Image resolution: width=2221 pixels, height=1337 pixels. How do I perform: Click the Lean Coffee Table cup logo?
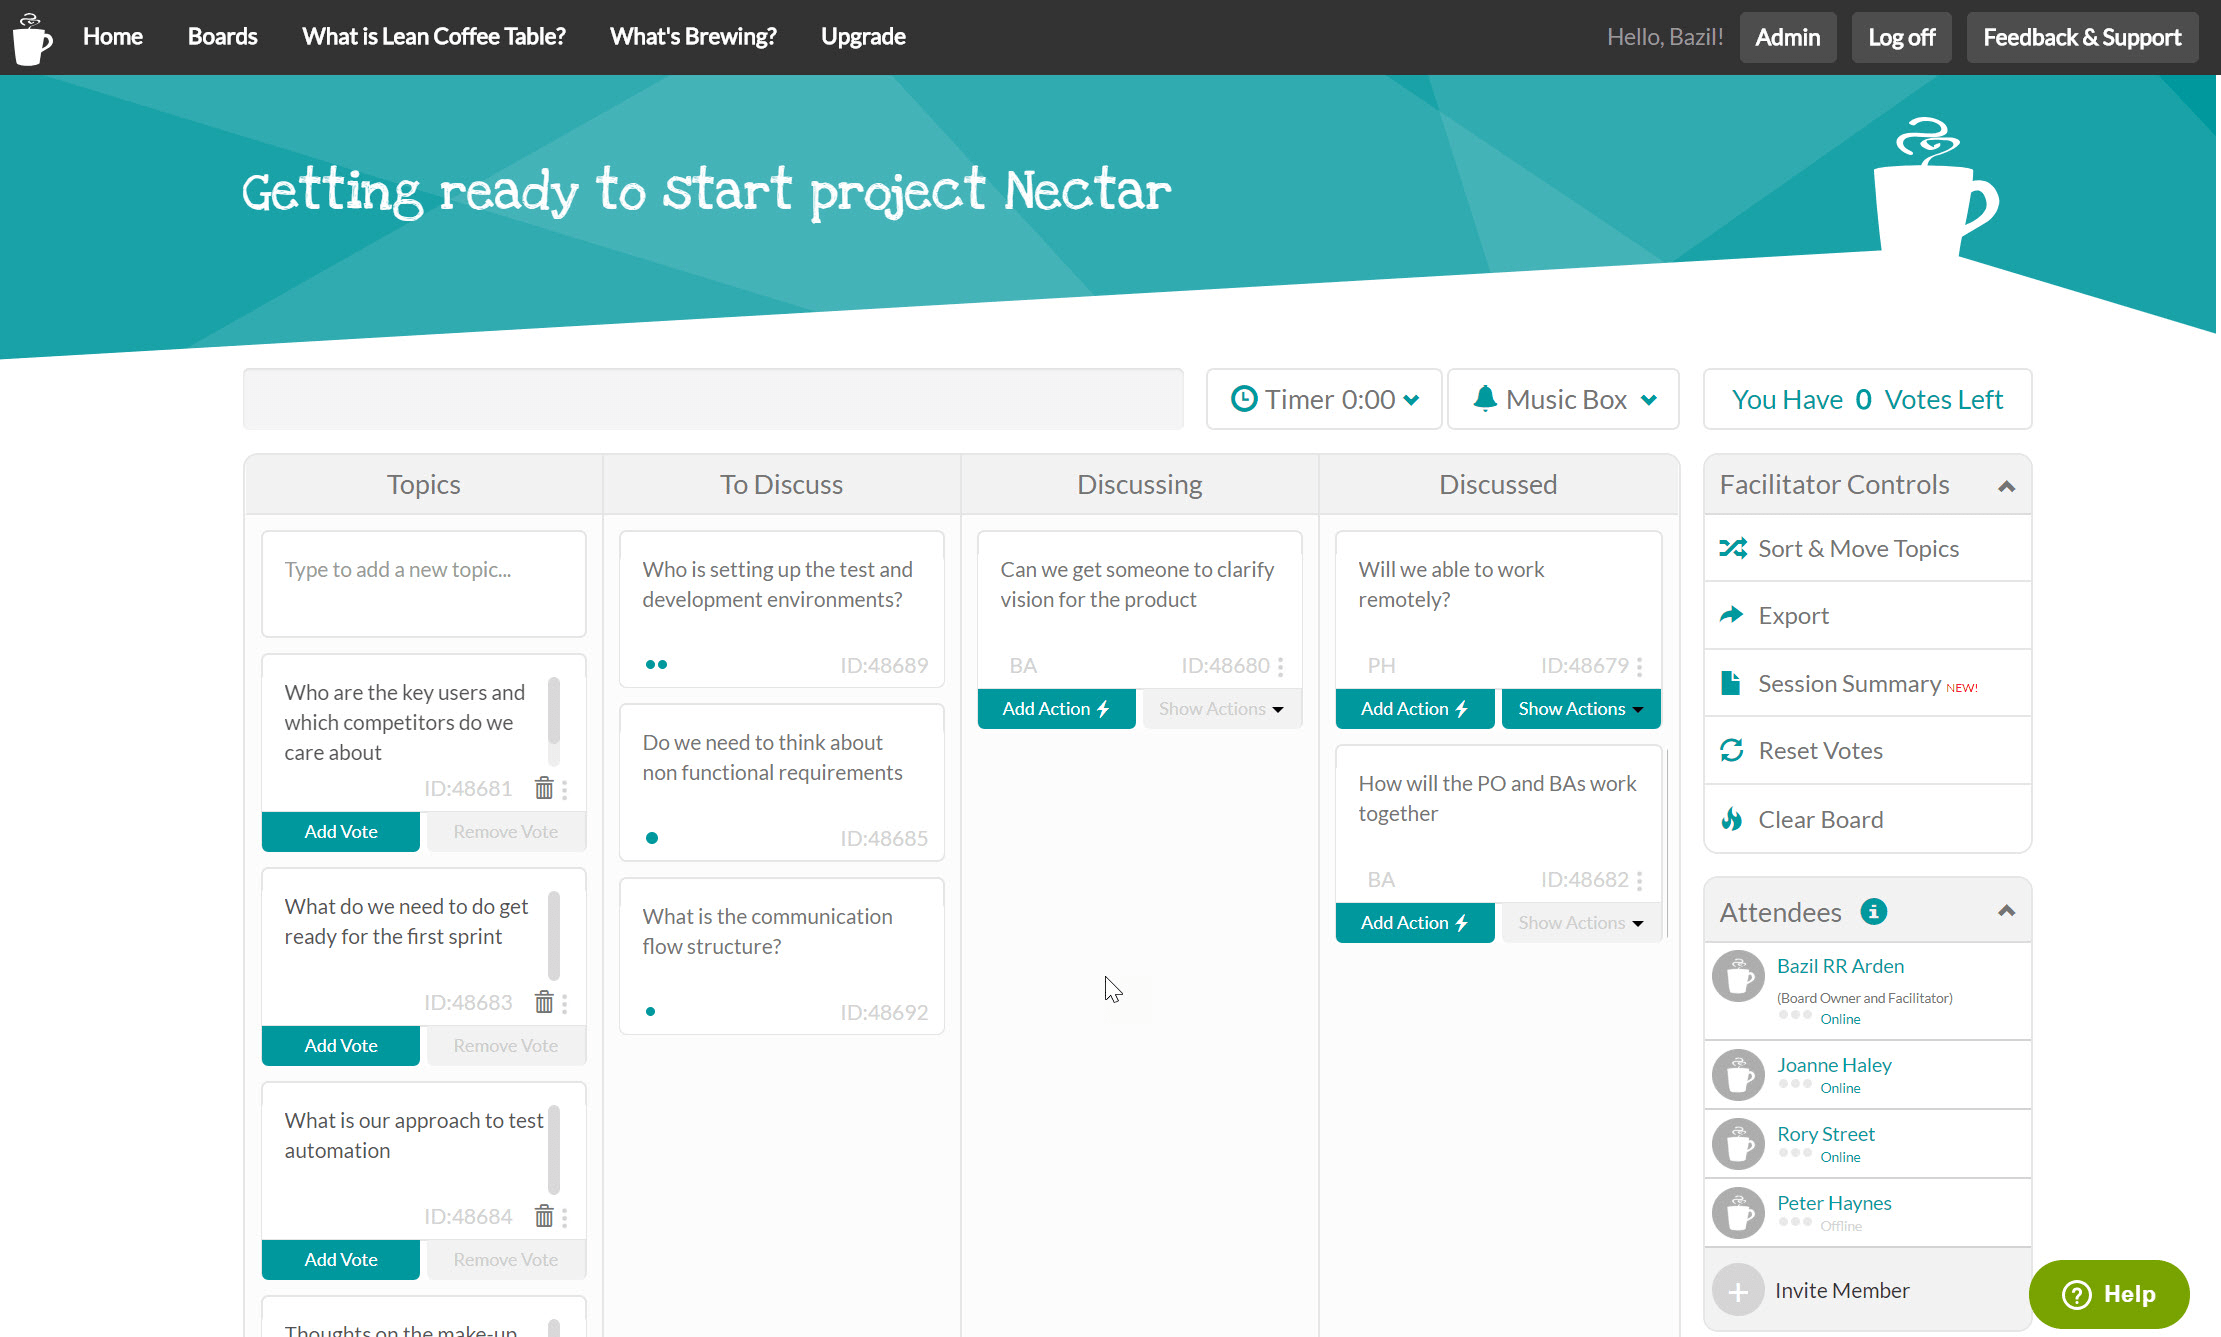click(31, 39)
